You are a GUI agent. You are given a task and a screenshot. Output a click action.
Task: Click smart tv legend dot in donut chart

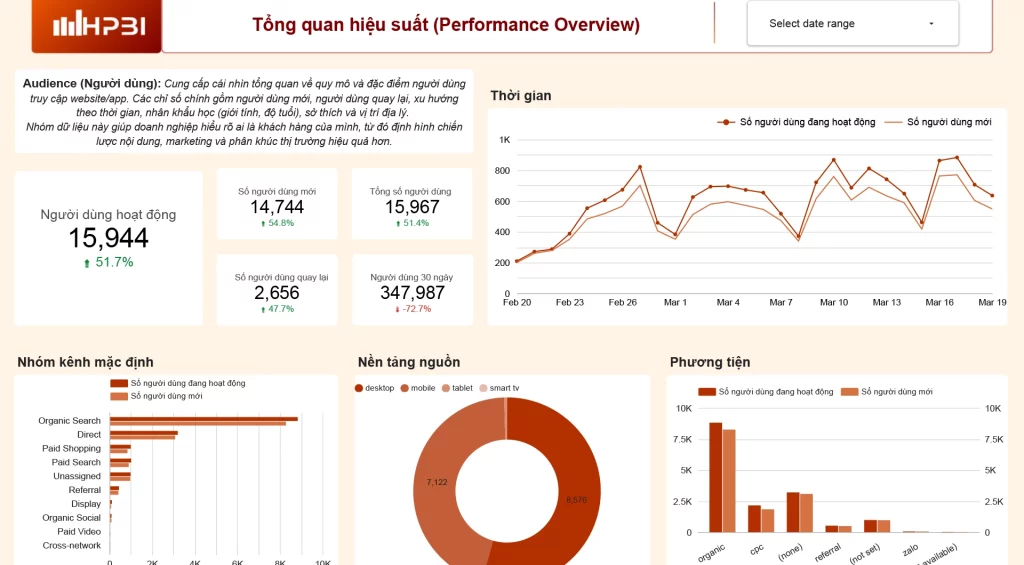click(483, 388)
